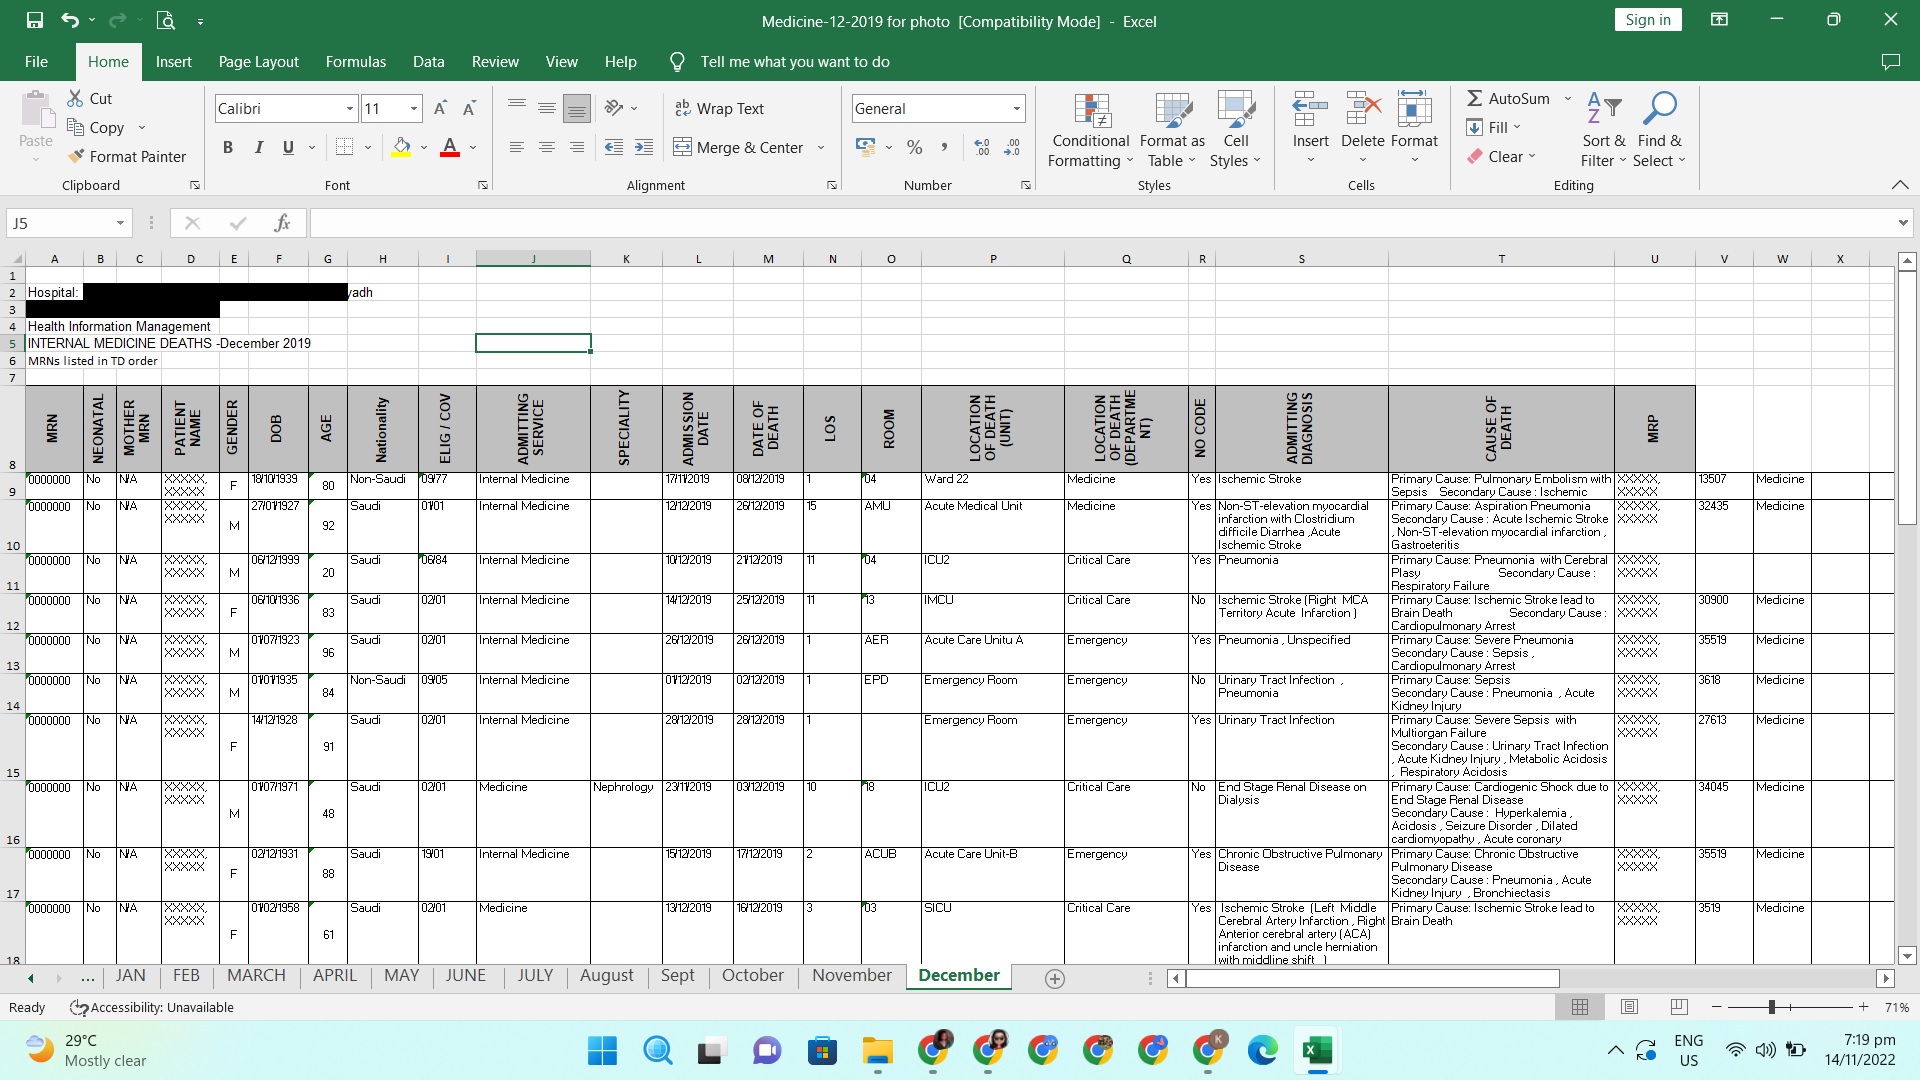Image resolution: width=1920 pixels, height=1080 pixels.
Task: Click the Sign in button
Action: click(1647, 20)
